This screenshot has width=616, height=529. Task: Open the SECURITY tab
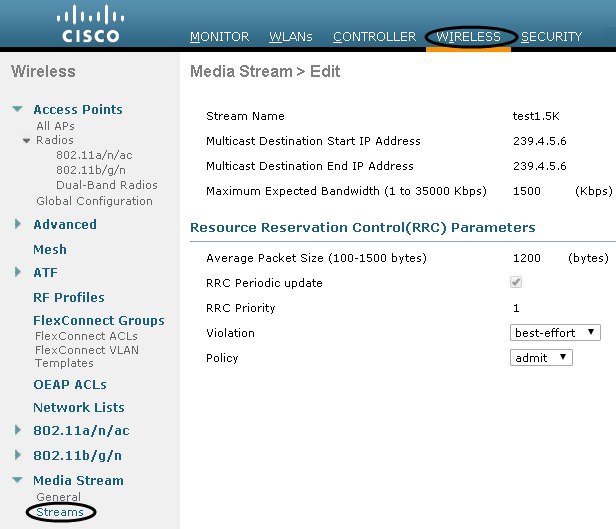(551, 37)
